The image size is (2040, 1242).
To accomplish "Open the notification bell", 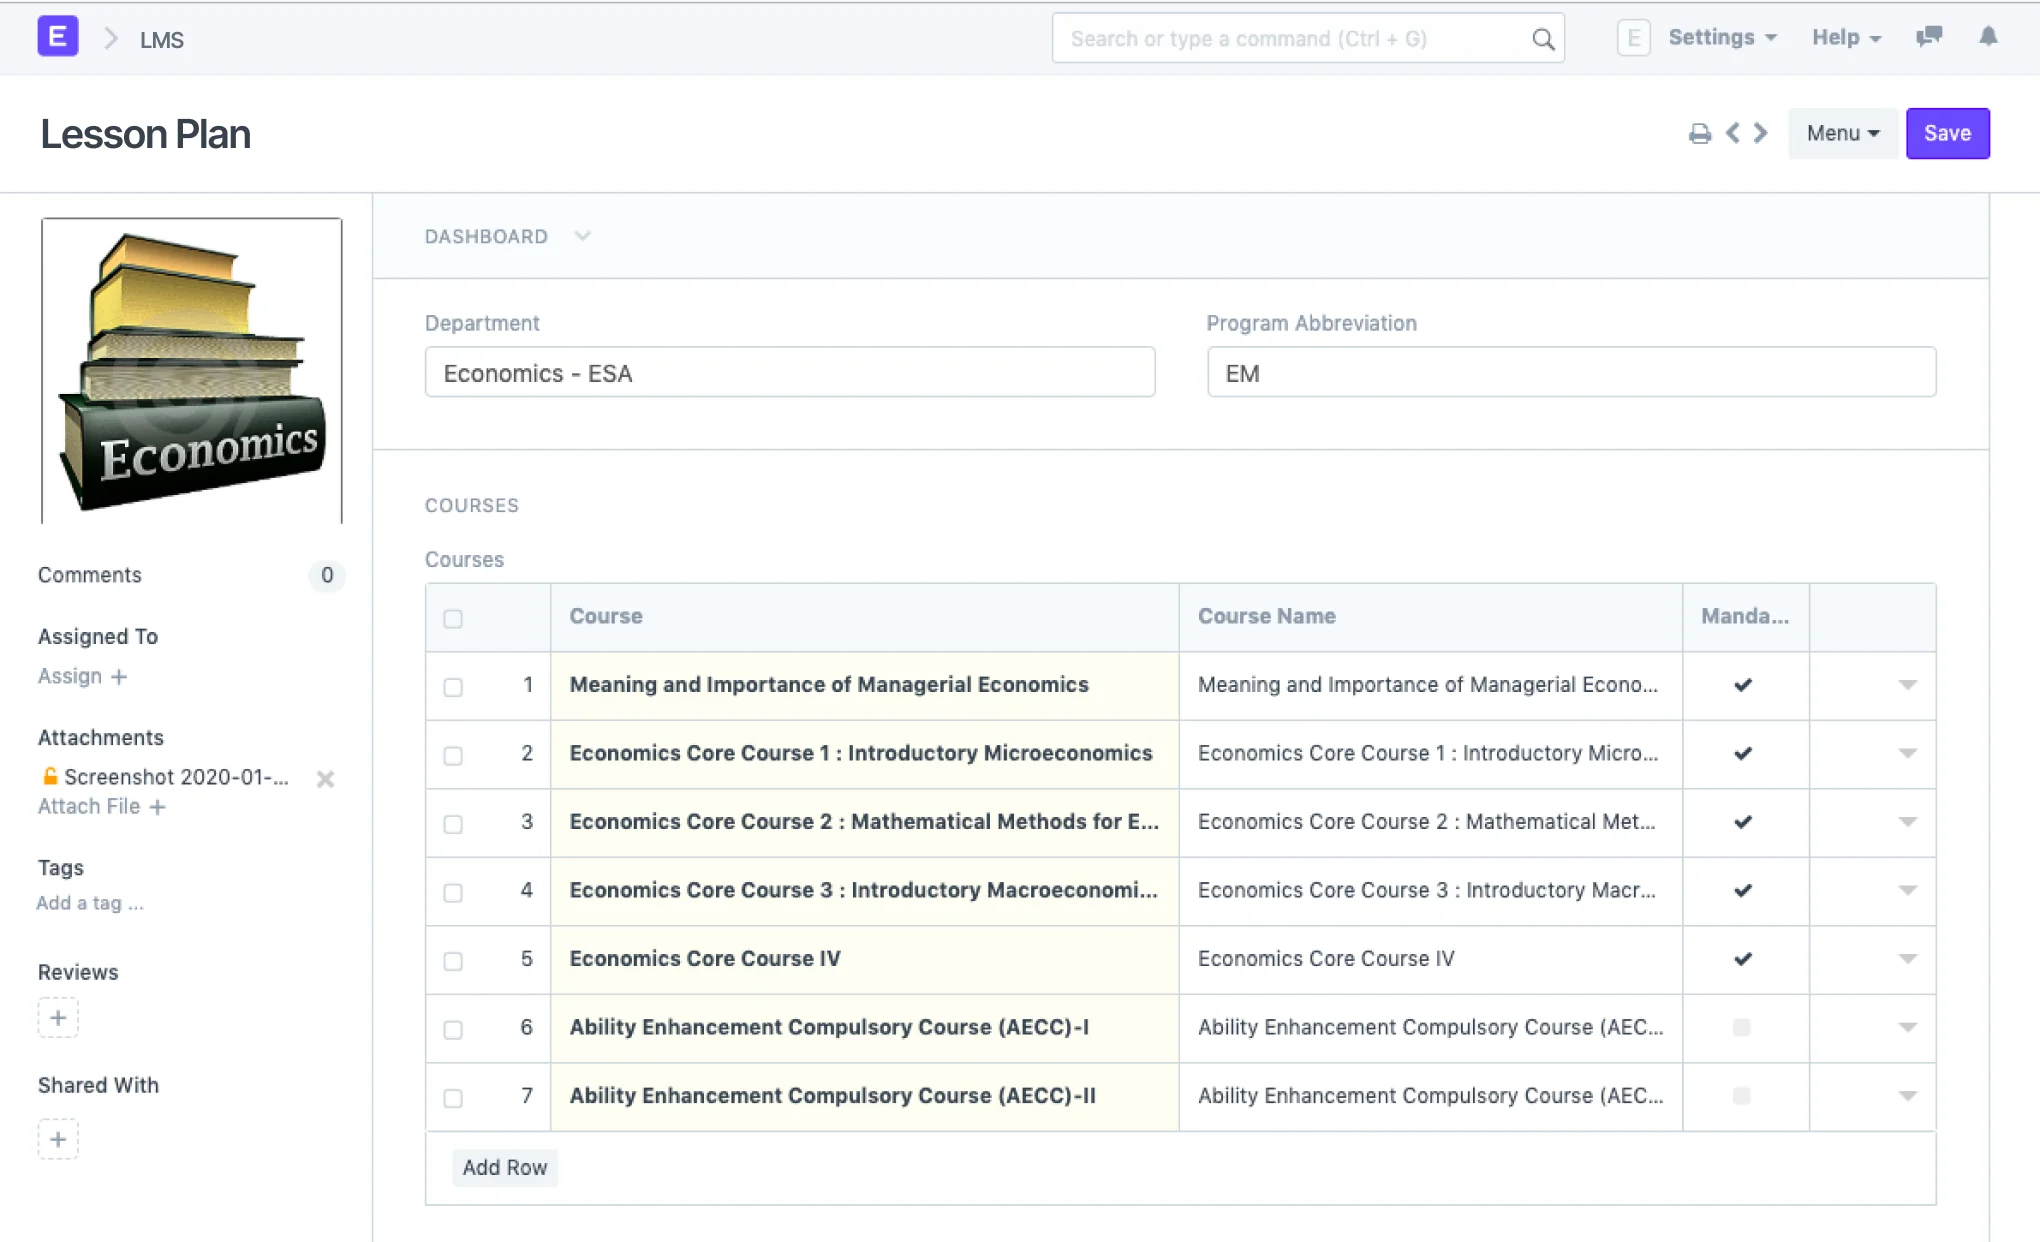I will pyautogui.click(x=1988, y=37).
